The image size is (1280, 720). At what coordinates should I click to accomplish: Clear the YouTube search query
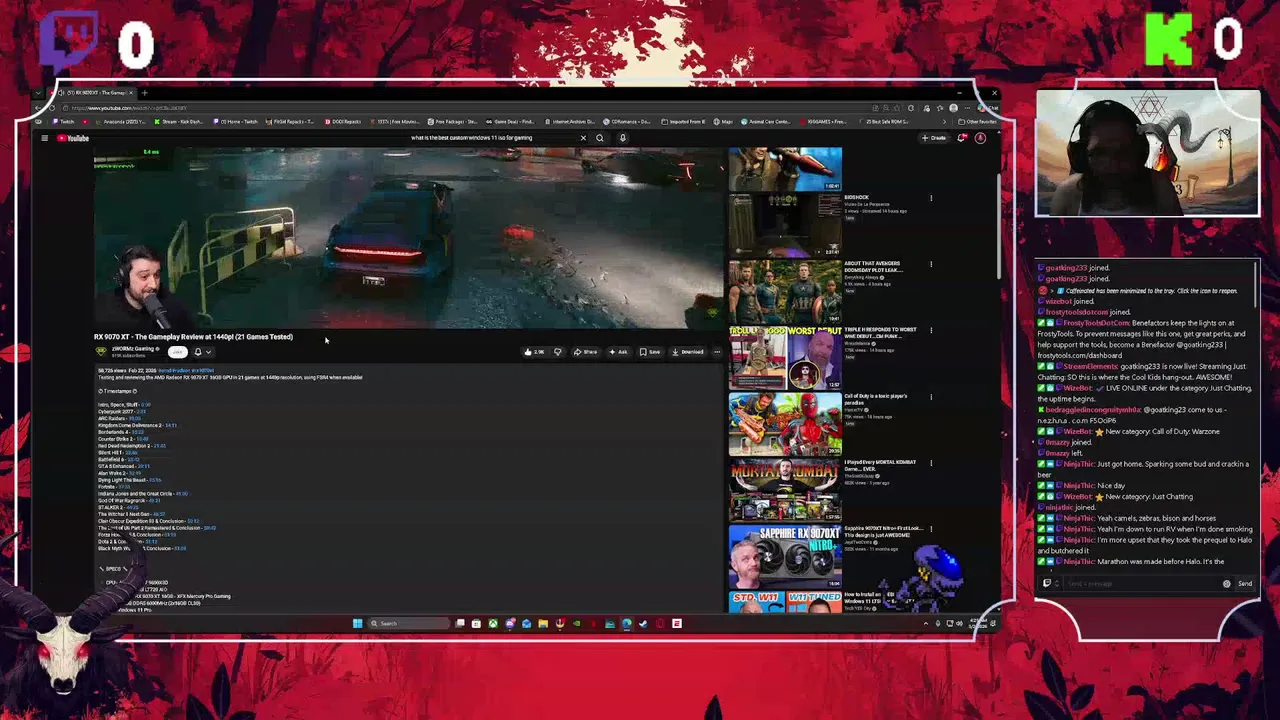coord(583,138)
